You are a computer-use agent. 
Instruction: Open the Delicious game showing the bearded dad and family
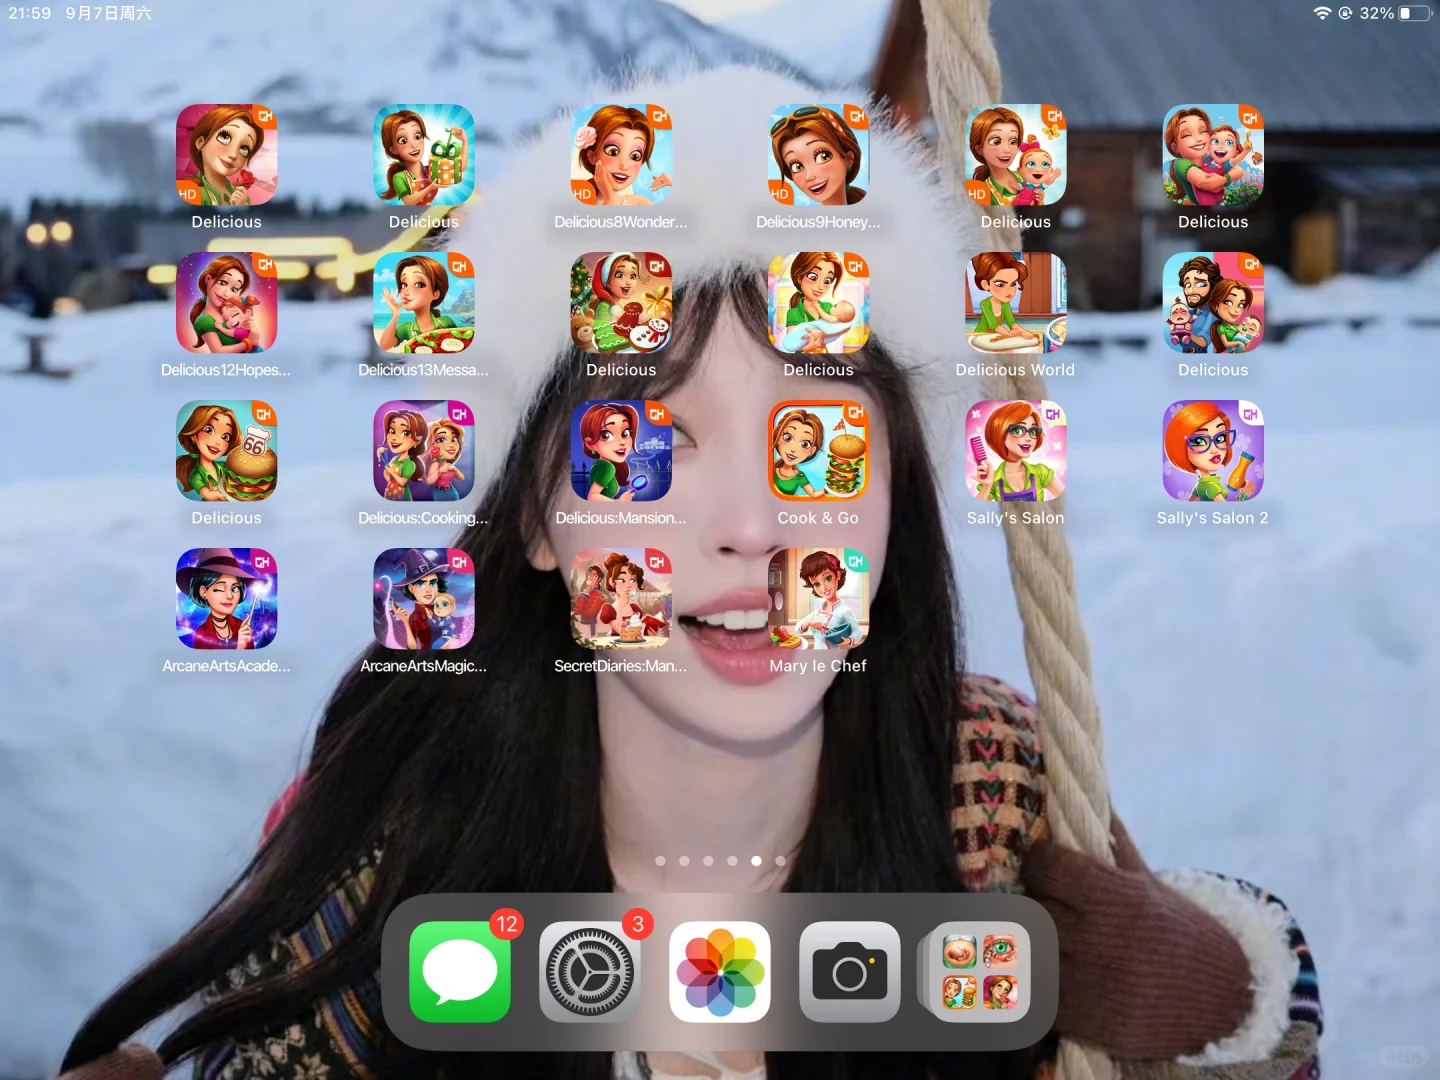click(x=1213, y=303)
